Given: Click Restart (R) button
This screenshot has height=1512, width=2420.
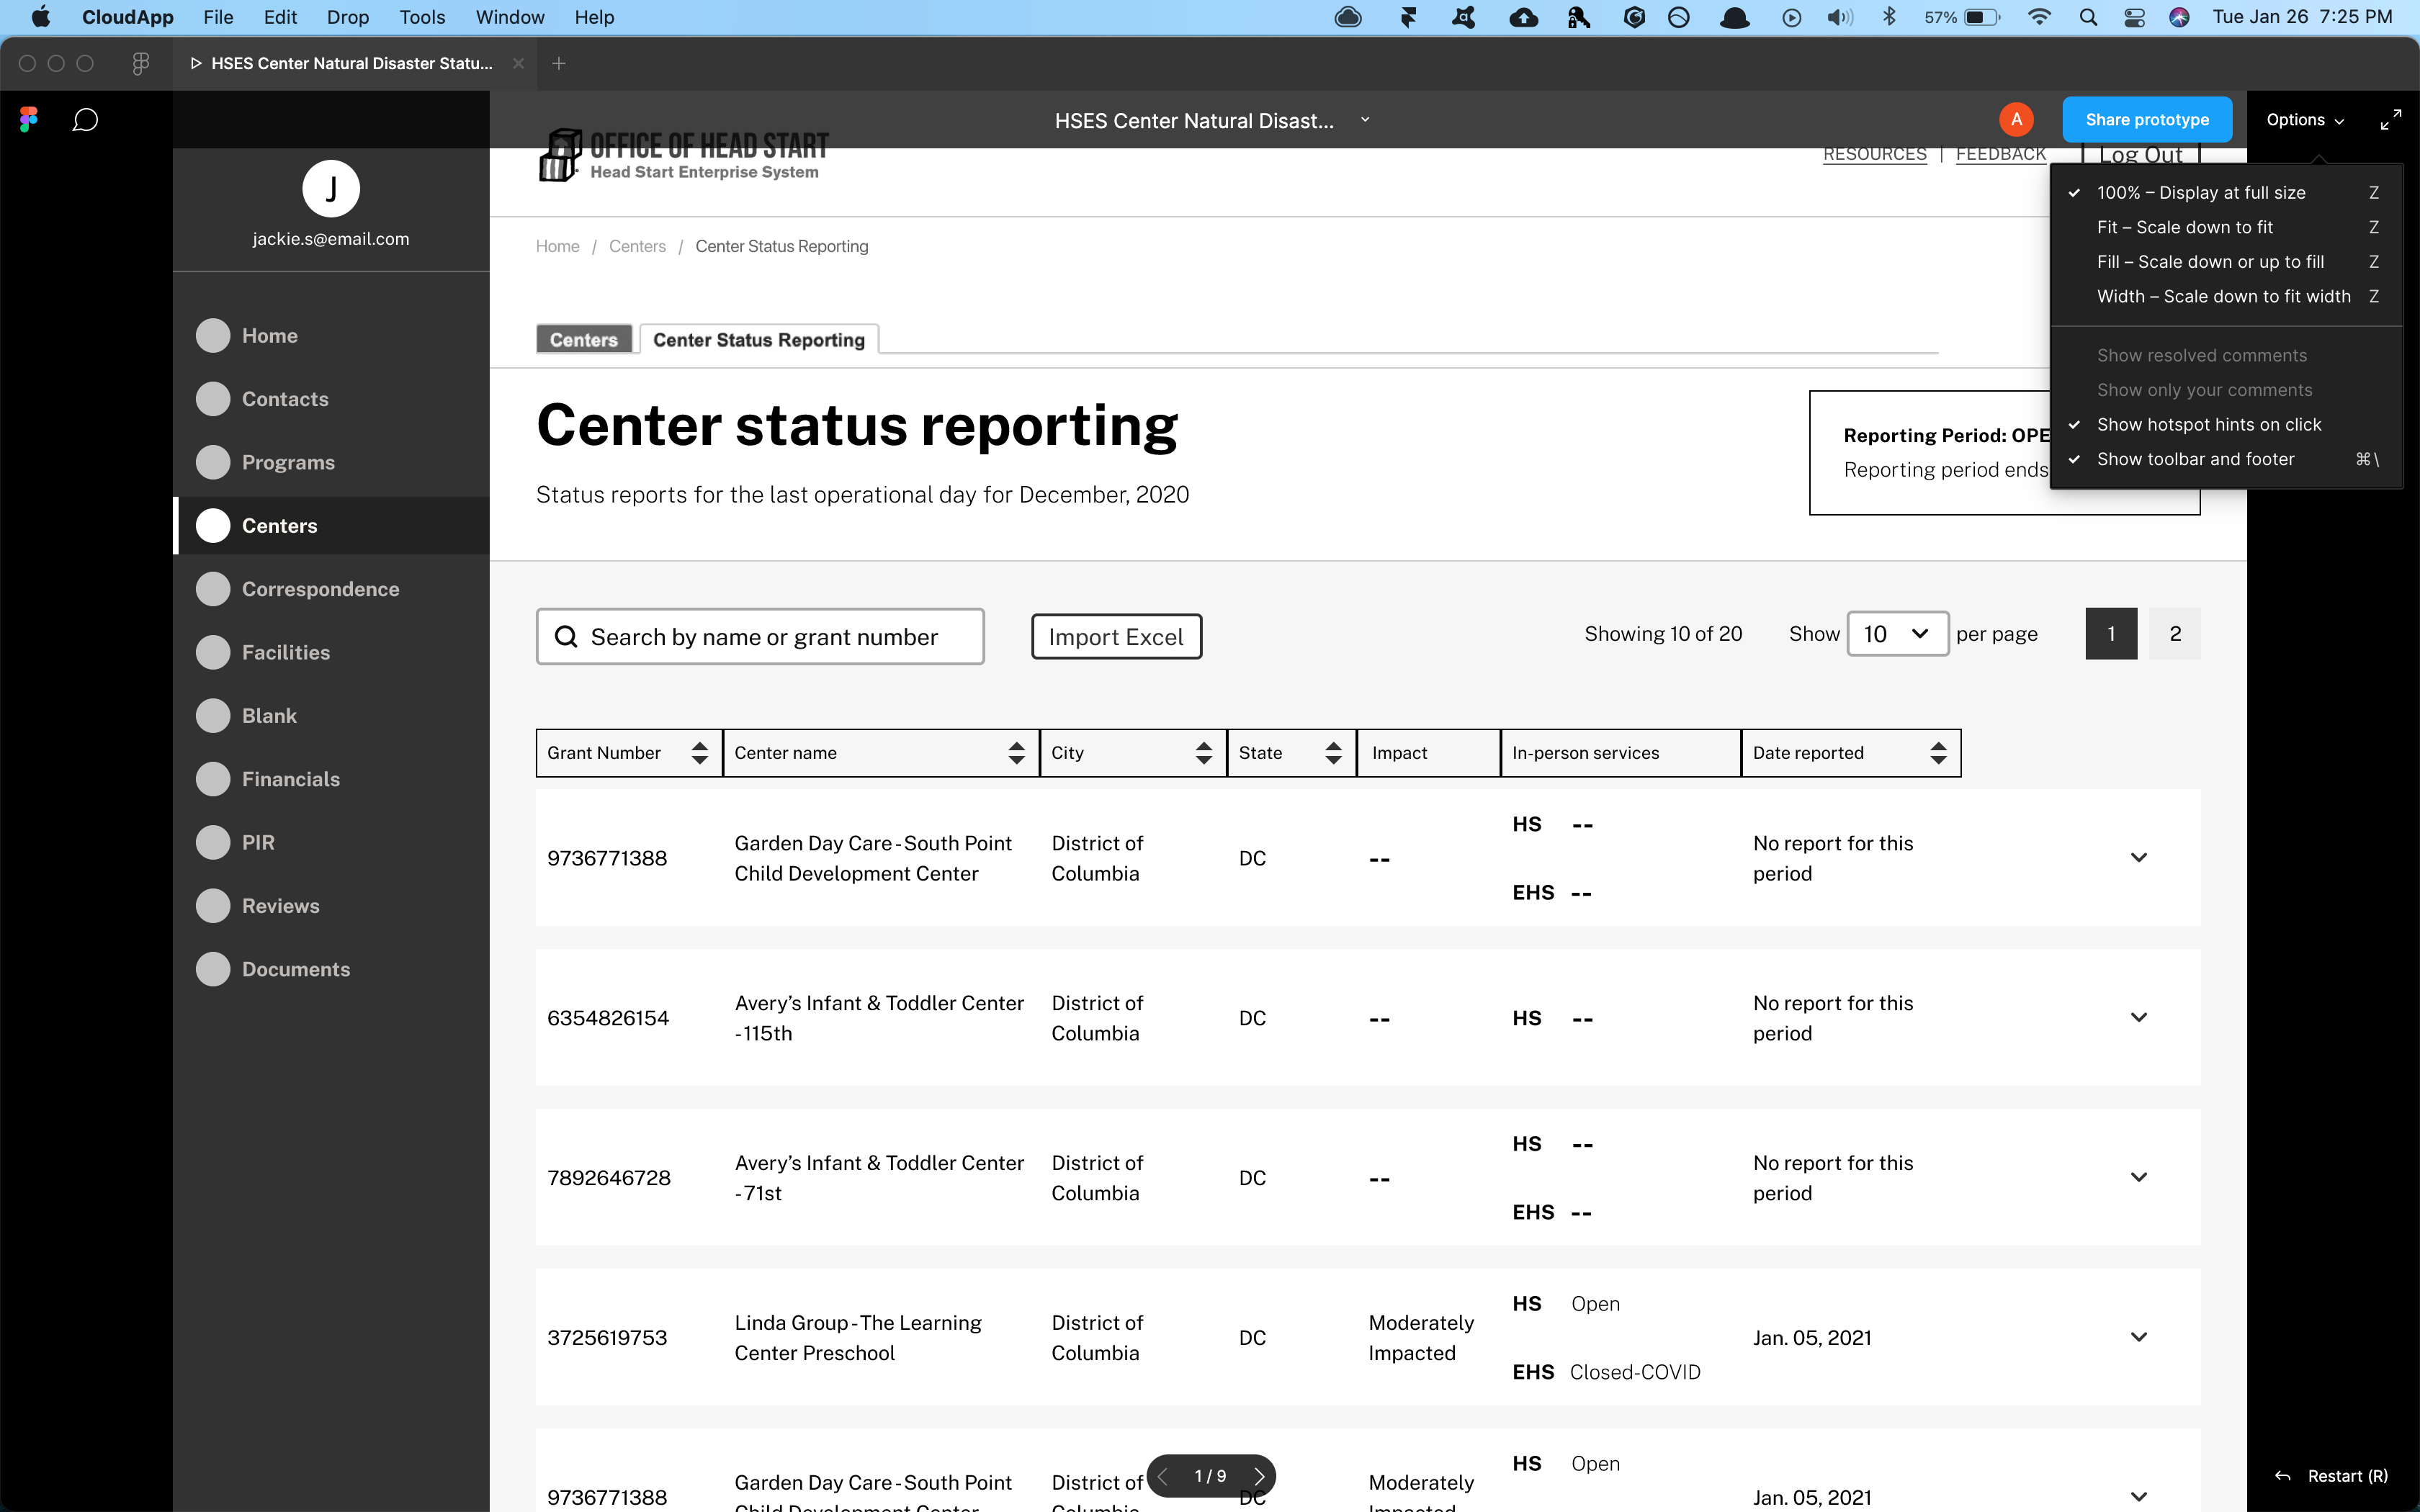Looking at the screenshot, I should coord(2332,1476).
